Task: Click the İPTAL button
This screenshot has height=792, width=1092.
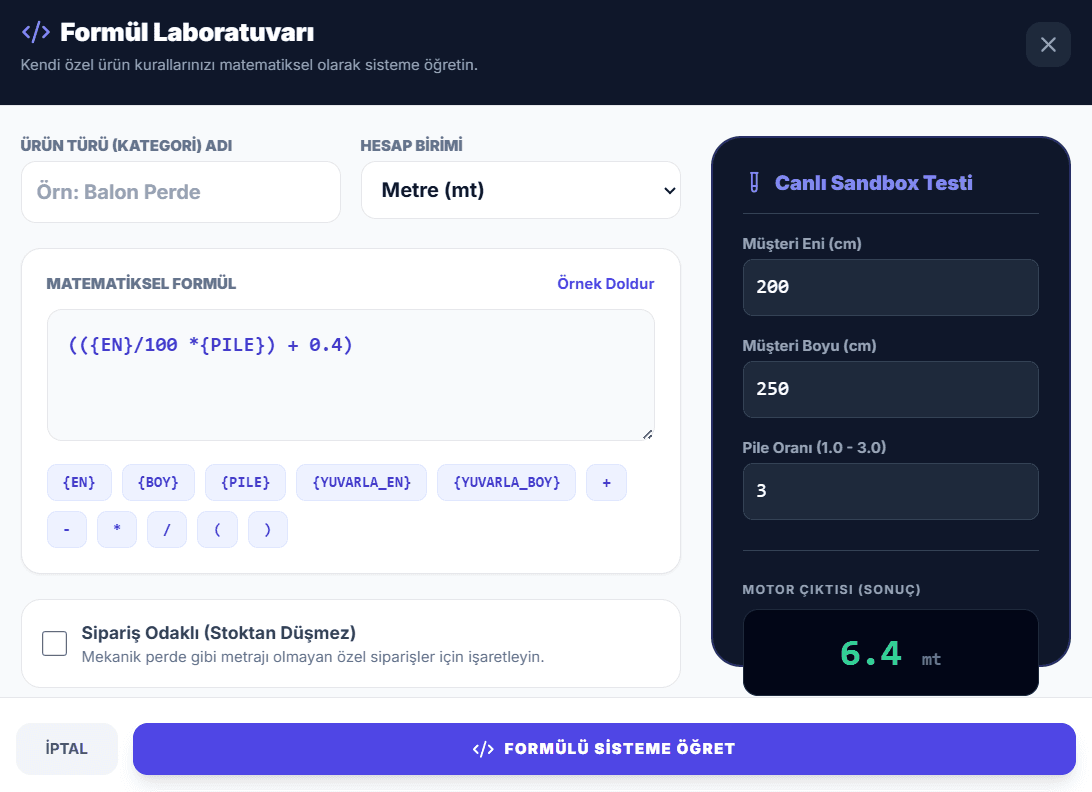Action: pyautogui.click(x=67, y=749)
